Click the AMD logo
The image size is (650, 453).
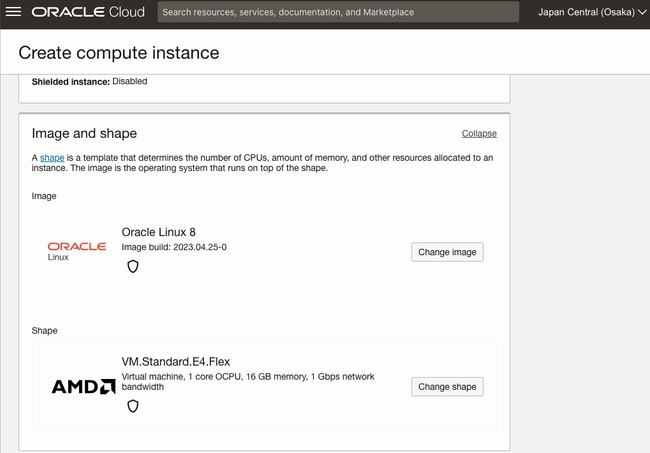point(83,387)
